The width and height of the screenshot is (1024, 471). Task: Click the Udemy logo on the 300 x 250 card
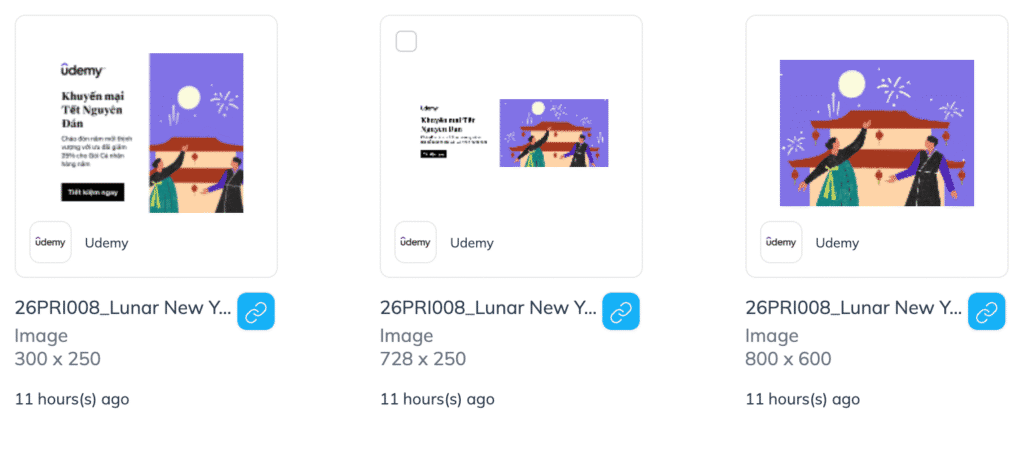pos(51,242)
